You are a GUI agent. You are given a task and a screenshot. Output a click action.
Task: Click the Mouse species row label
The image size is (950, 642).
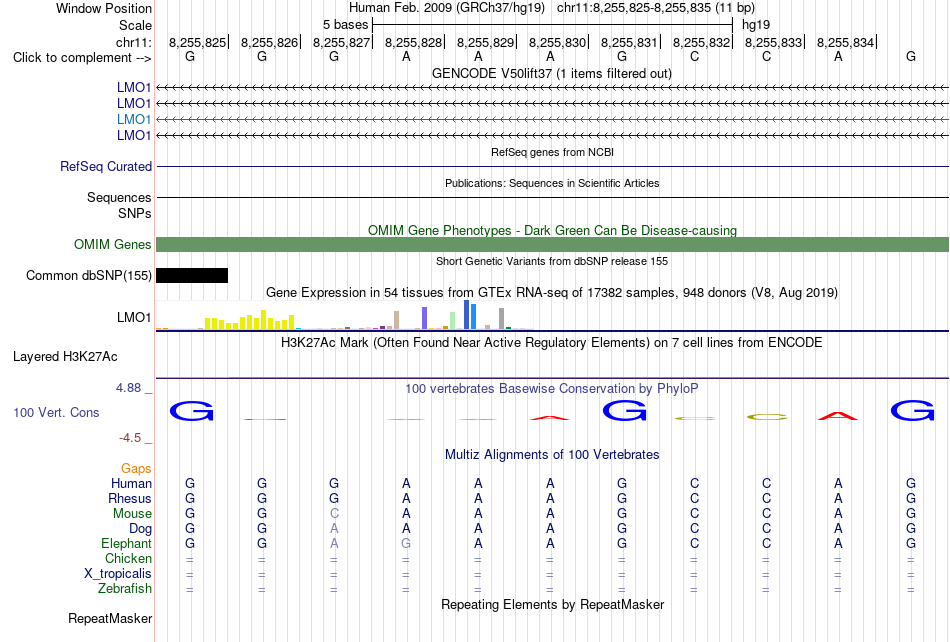click(132, 514)
